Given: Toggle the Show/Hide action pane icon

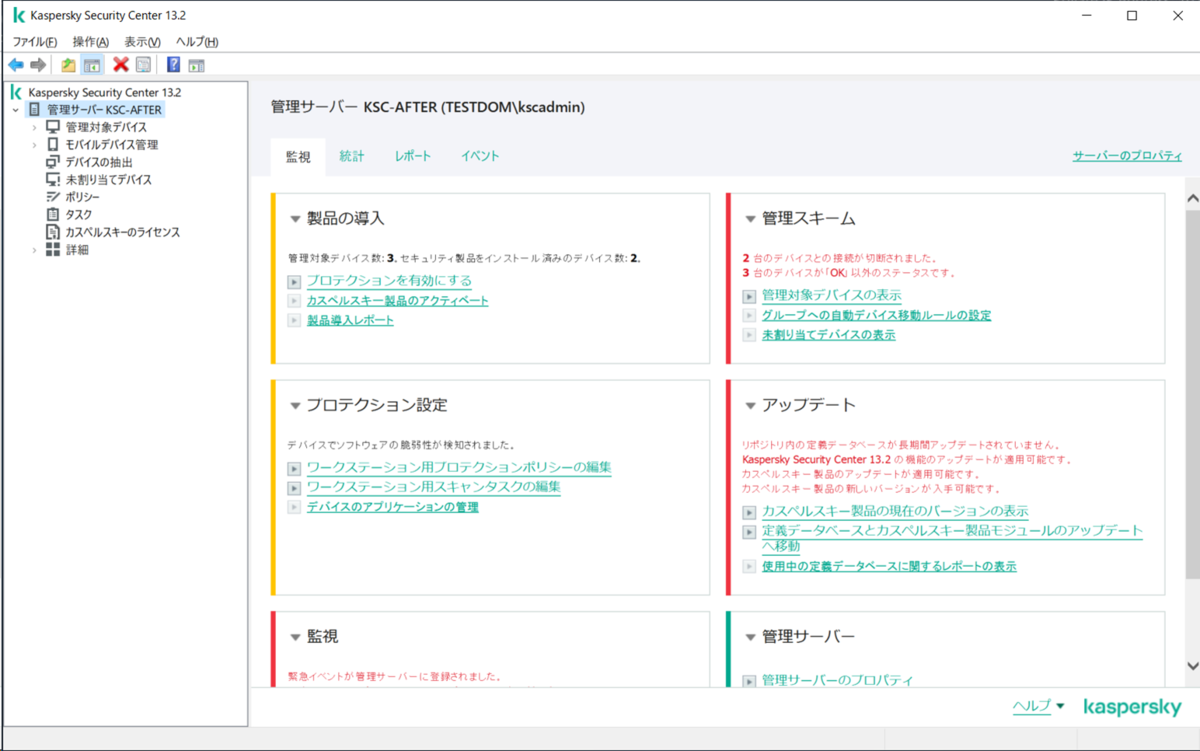Looking at the screenshot, I should click(196, 65).
